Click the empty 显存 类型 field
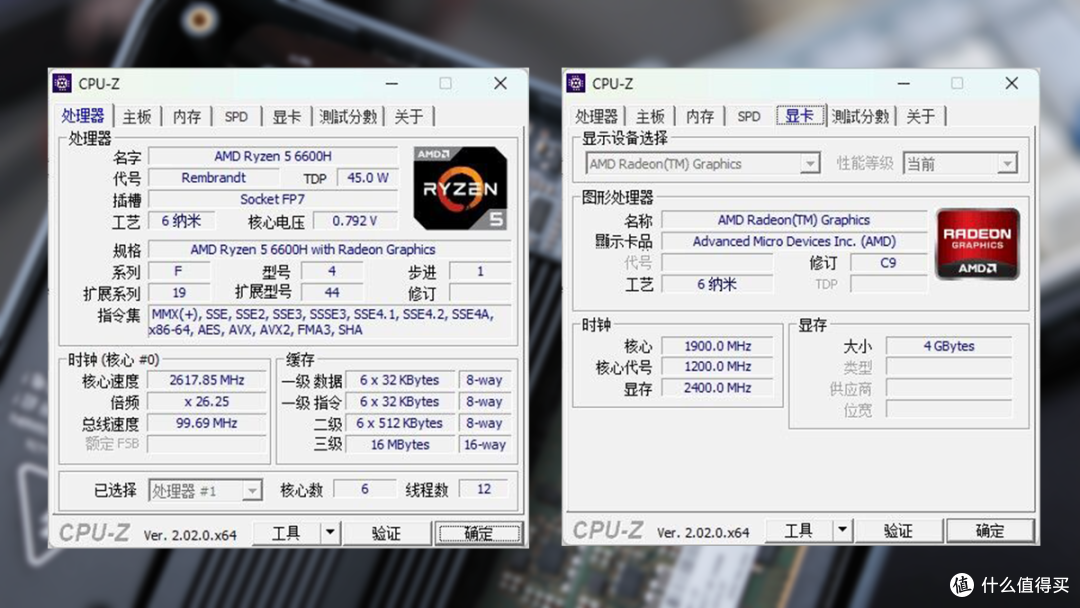This screenshot has width=1080, height=608. pos(949,367)
